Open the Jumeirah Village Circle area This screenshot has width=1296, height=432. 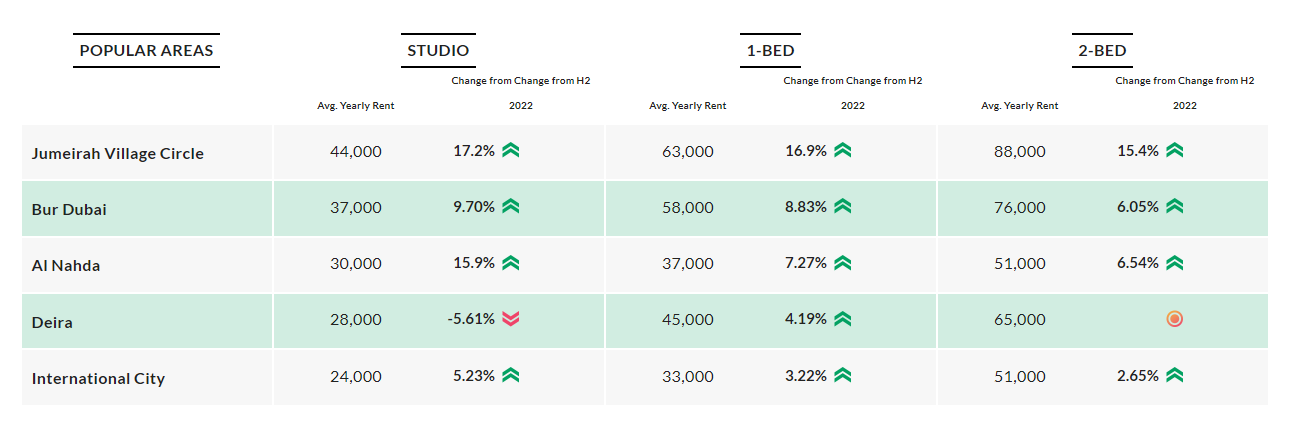point(117,154)
